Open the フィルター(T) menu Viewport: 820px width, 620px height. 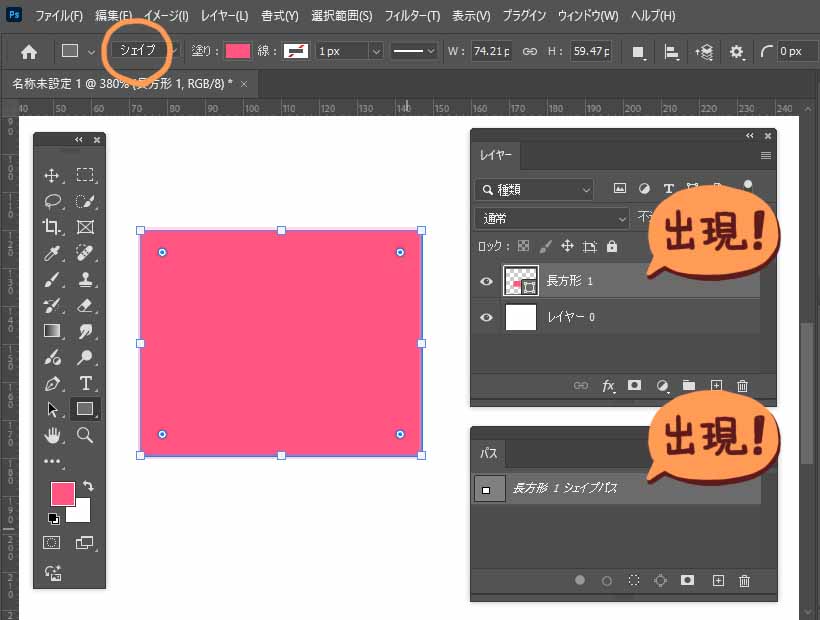pyautogui.click(x=412, y=16)
